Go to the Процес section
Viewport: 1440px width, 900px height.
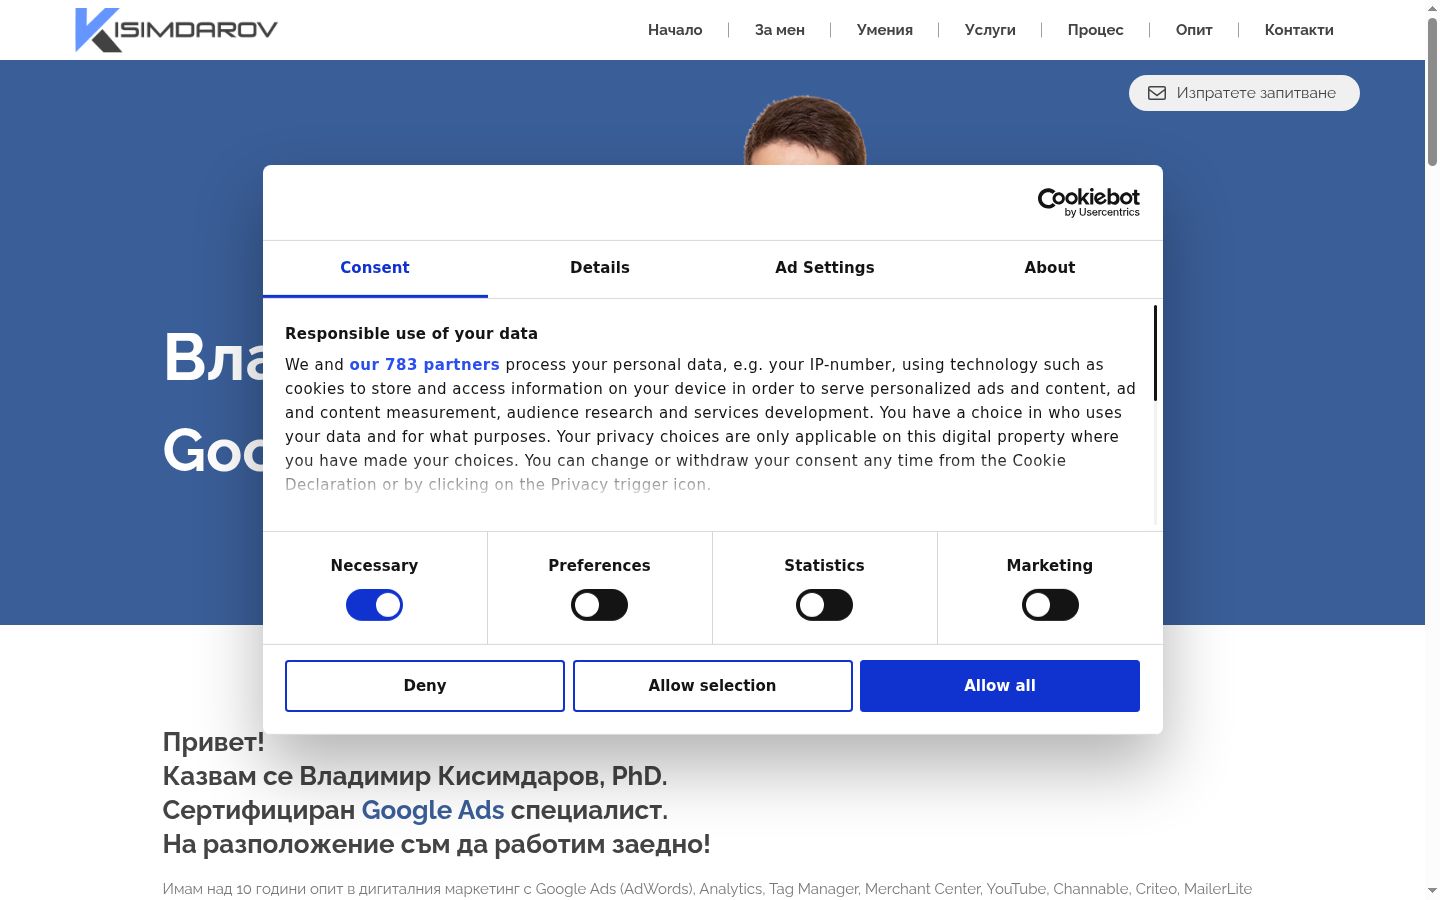(1095, 30)
